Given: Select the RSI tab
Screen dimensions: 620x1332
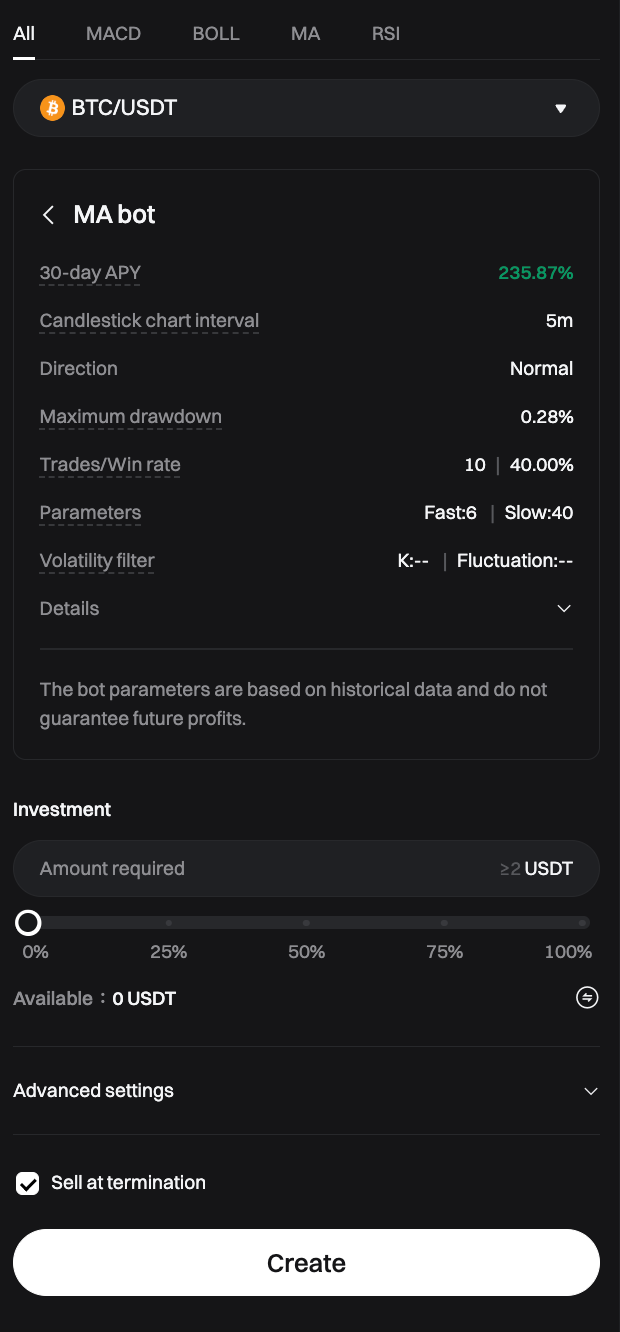Looking at the screenshot, I should pos(386,33).
